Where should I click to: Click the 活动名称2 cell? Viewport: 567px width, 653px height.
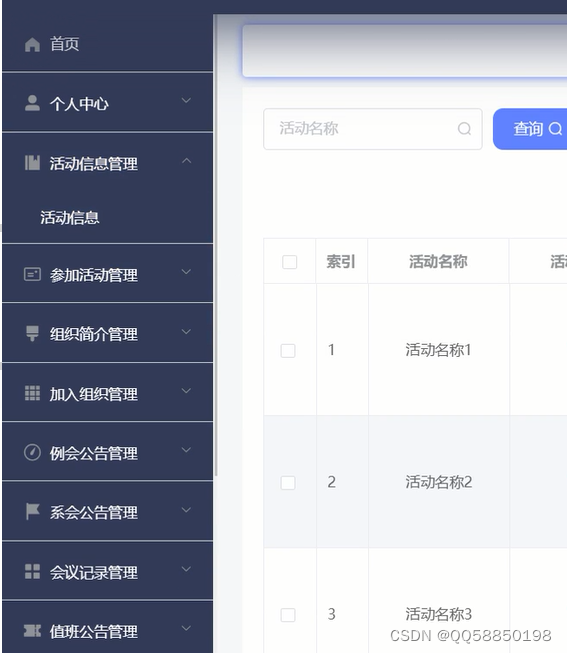(x=439, y=482)
